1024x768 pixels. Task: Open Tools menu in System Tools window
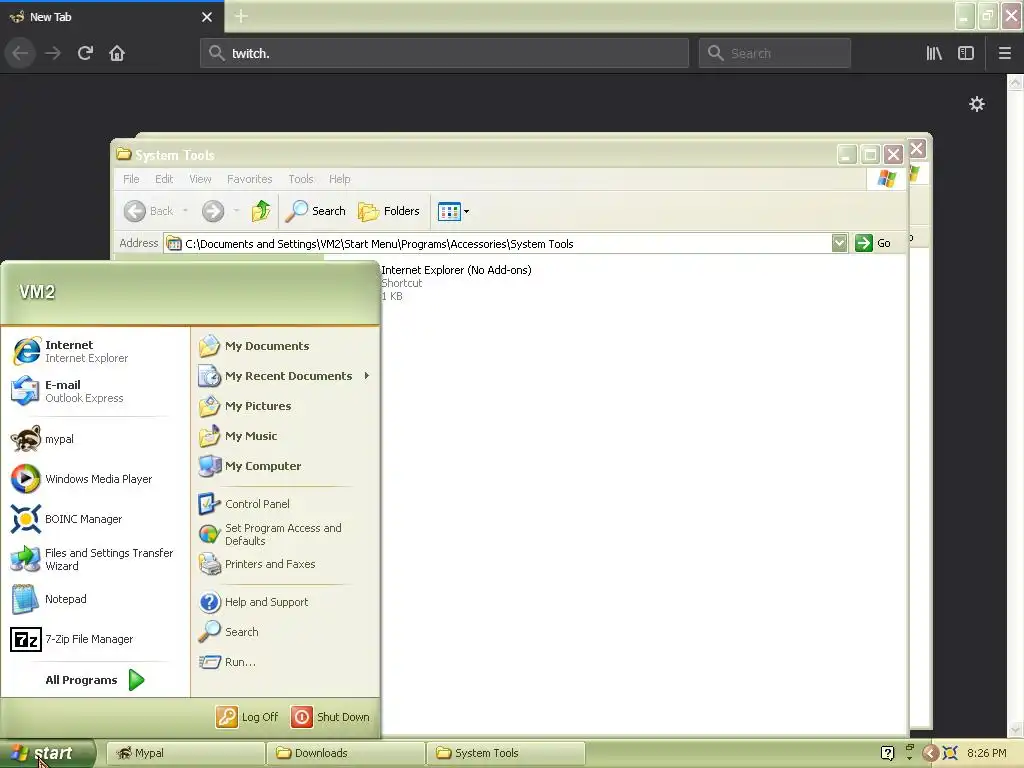click(301, 179)
